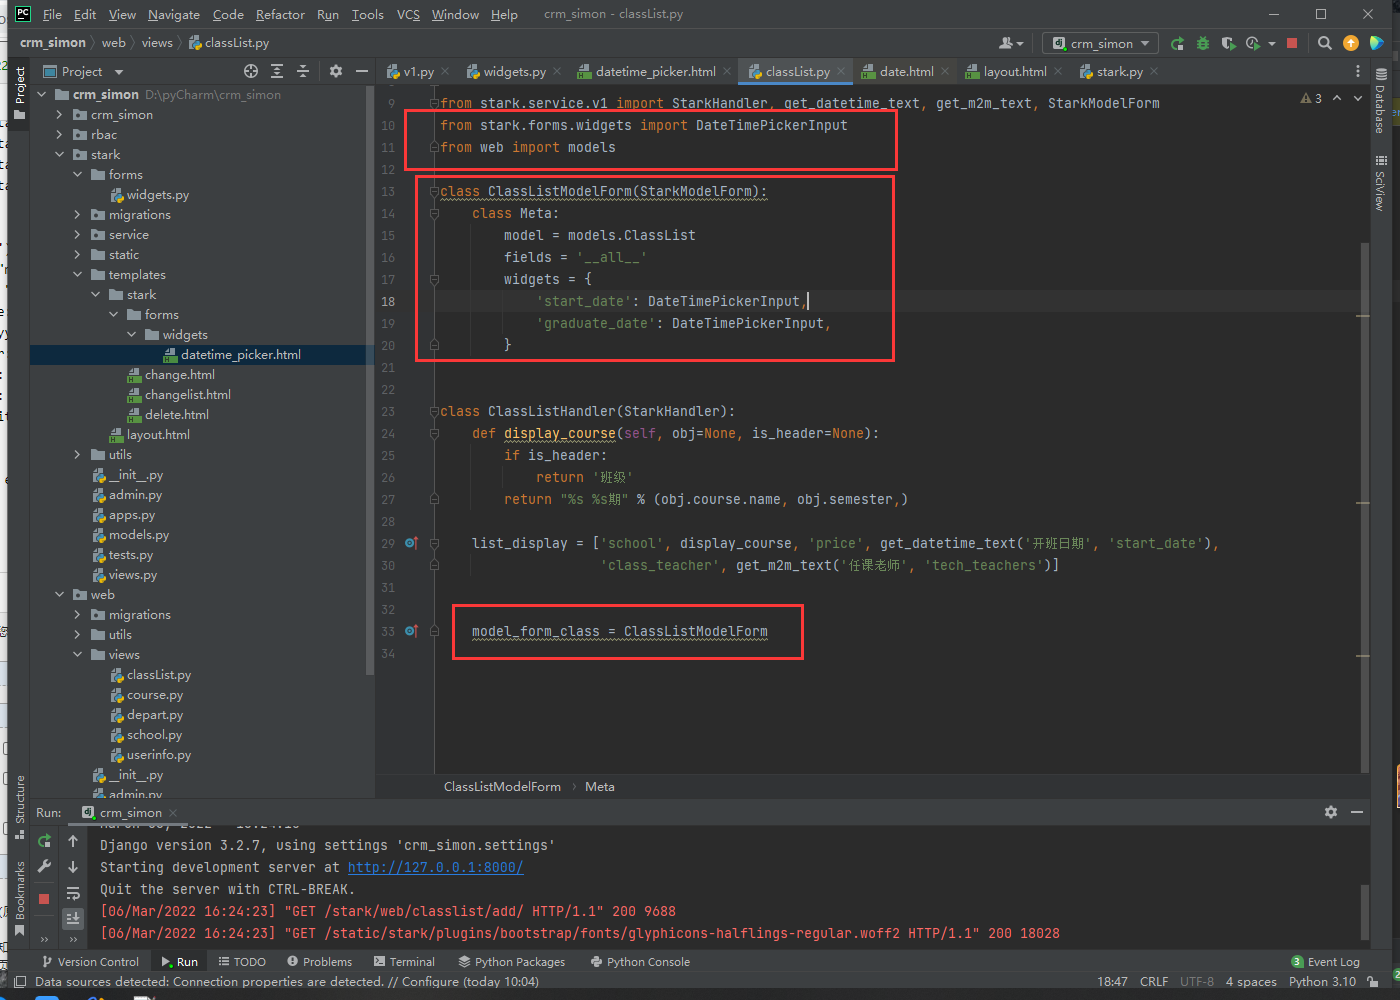Jump down the stack trace in the Run console
Image resolution: width=1400 pixels, height=1000 pixels.
pos(73,866)
